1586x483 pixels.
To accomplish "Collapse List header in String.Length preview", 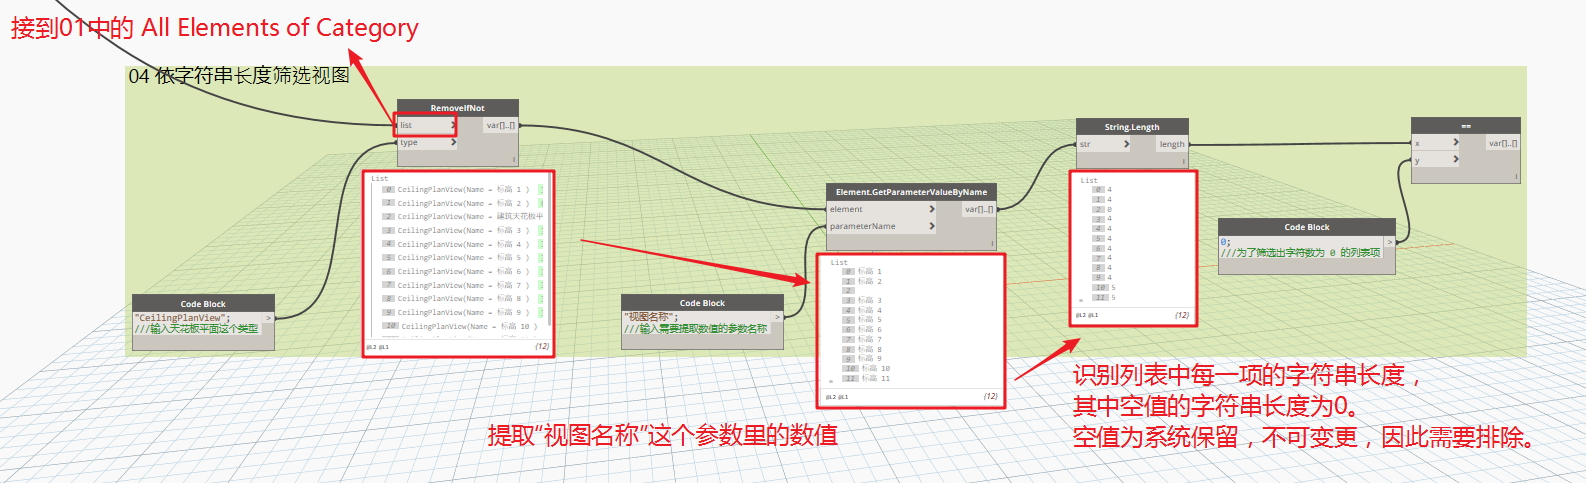I will pyautogui.click(x=1089, y=180).
